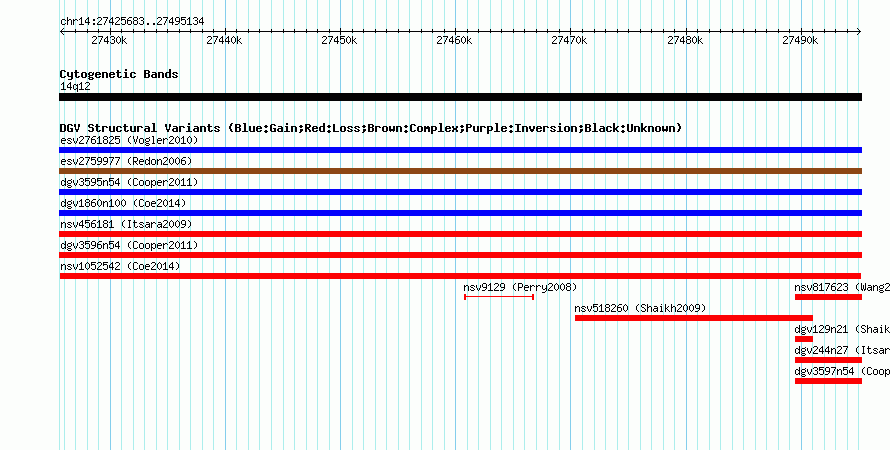The image size is (890, 450).
Task: Click the black 14q12 cytogenetic band bar
Action: (460, 97)
